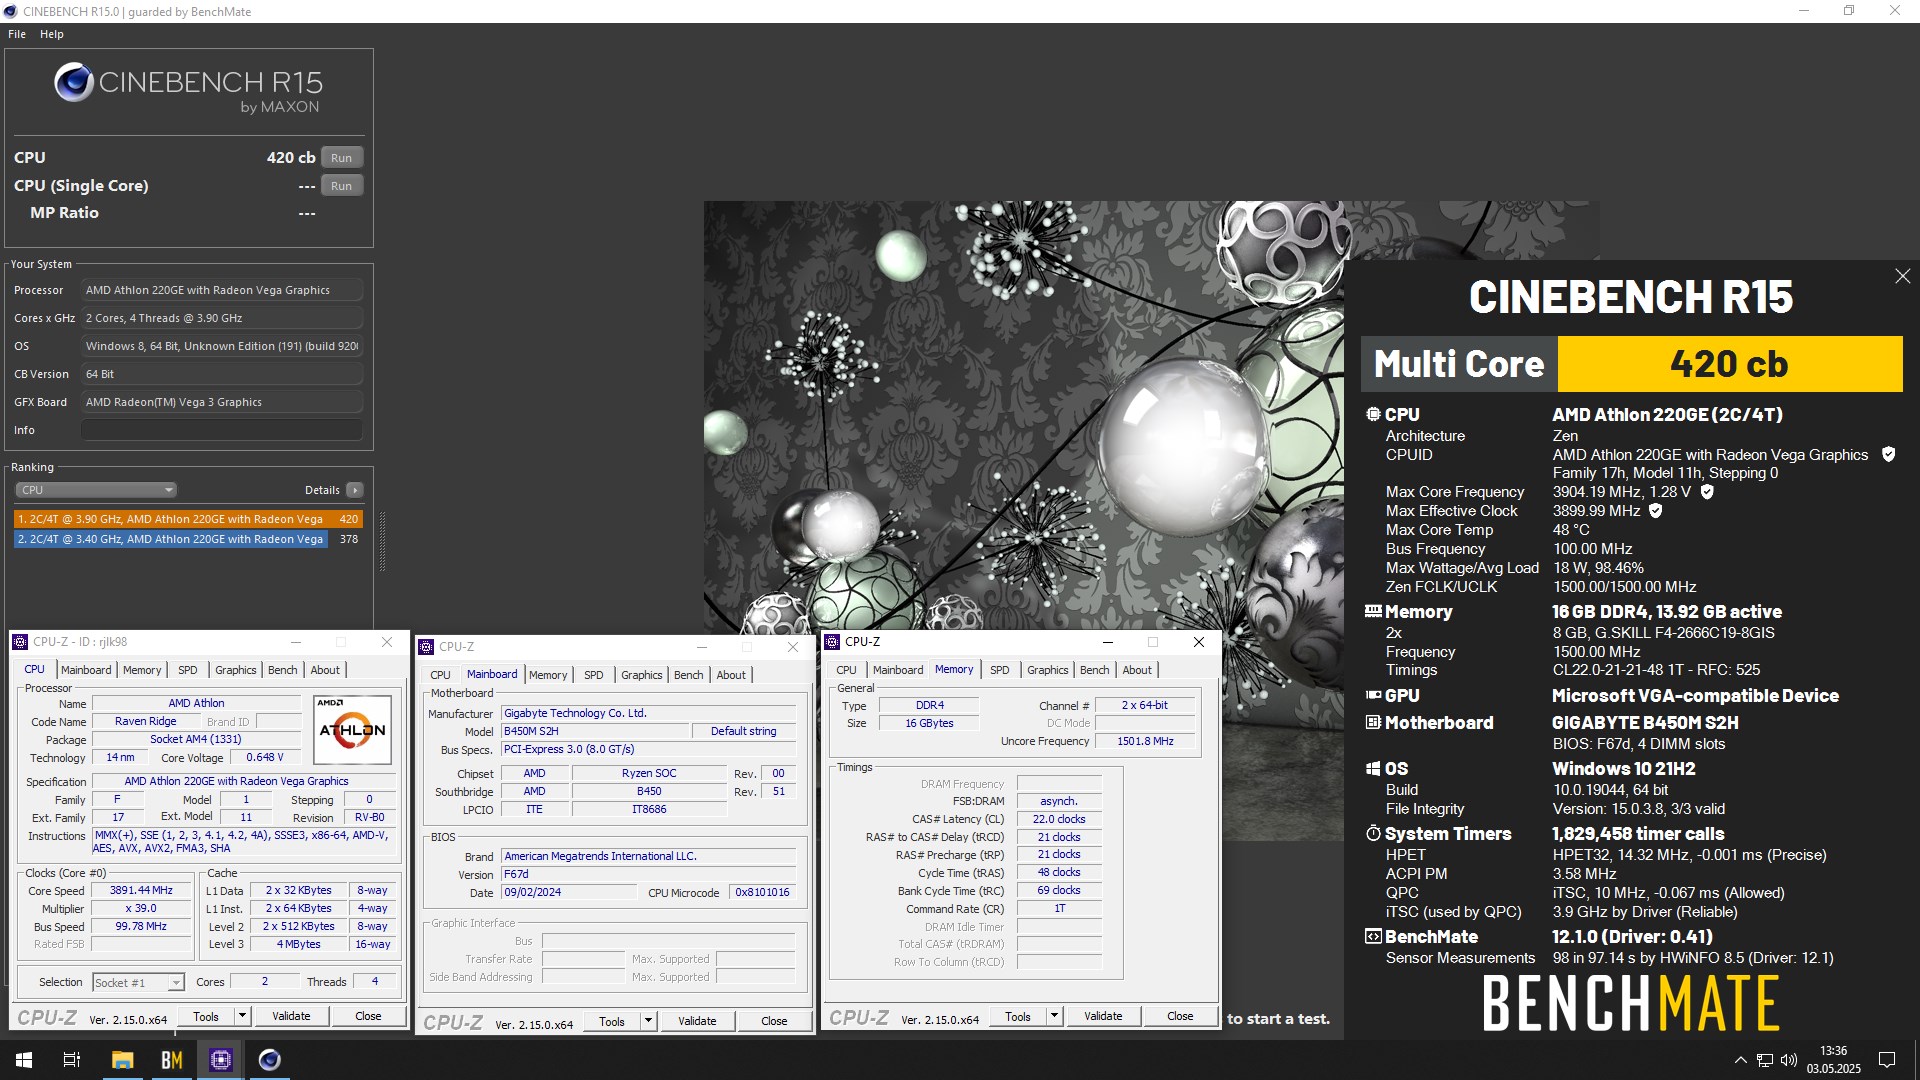This screenshot has width=1920, height=1080.
Task: Click the BIOS Version F67d field
Action: click(649, 874)
